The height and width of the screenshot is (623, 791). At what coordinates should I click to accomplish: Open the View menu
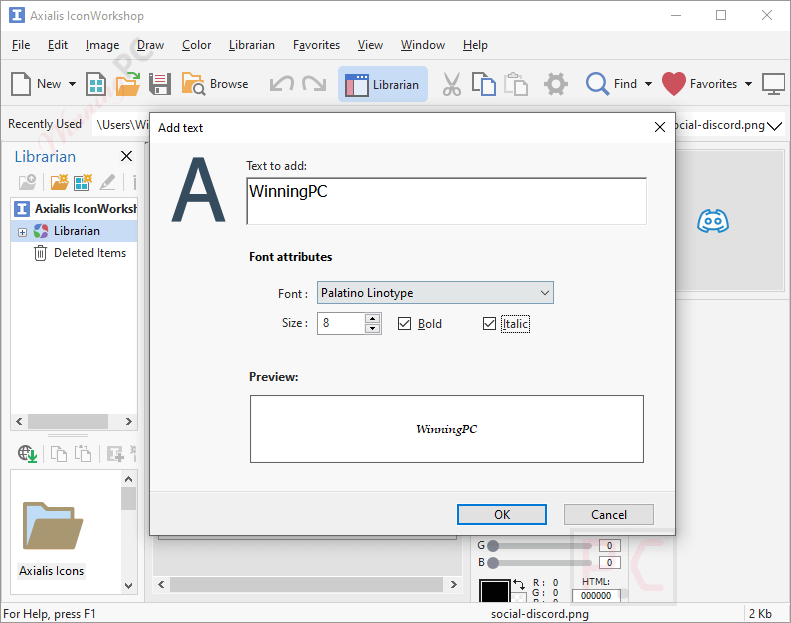click(370, 45)
